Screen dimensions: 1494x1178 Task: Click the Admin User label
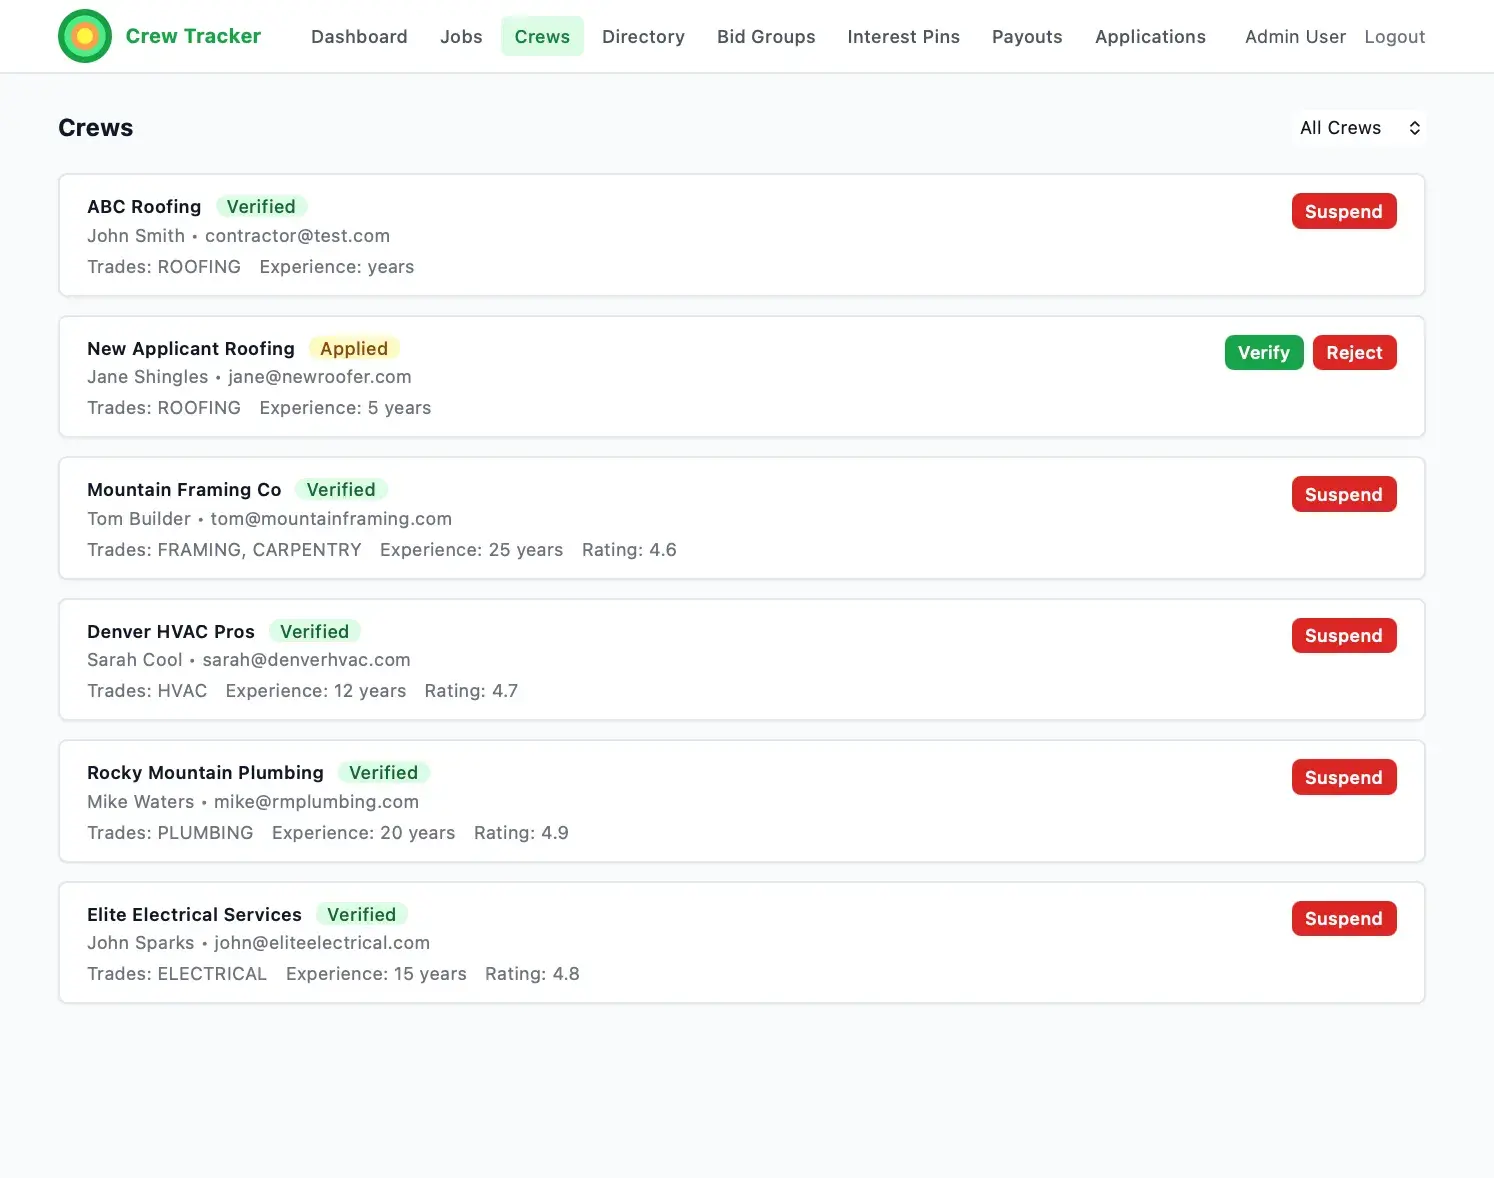1295,37
